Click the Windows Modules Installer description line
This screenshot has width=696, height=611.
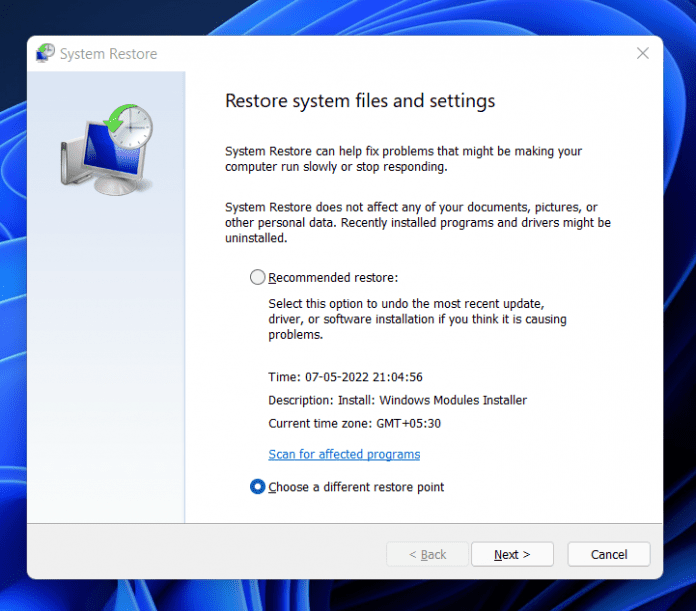coord(397,400)
